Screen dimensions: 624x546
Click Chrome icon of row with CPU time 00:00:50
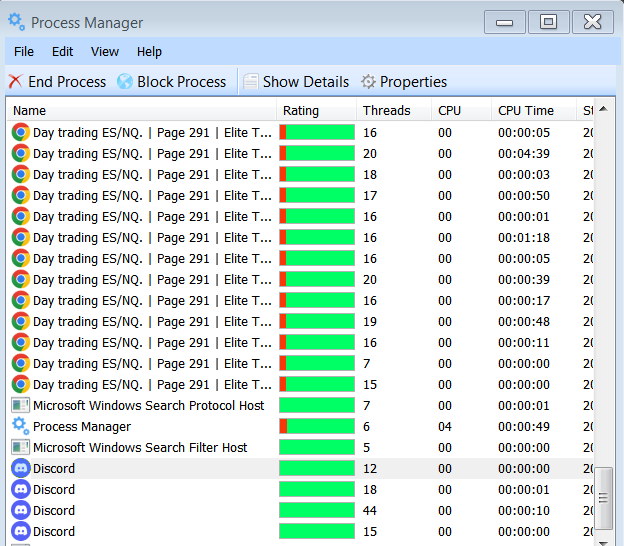tap(21, 195)
